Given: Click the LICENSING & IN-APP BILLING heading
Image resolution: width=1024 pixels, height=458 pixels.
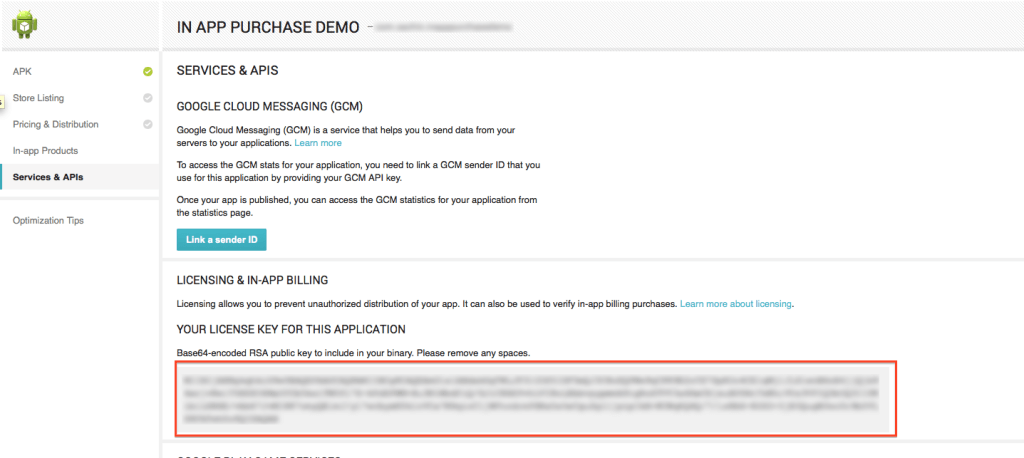Looking at the screenshot, I should [252, 280].
